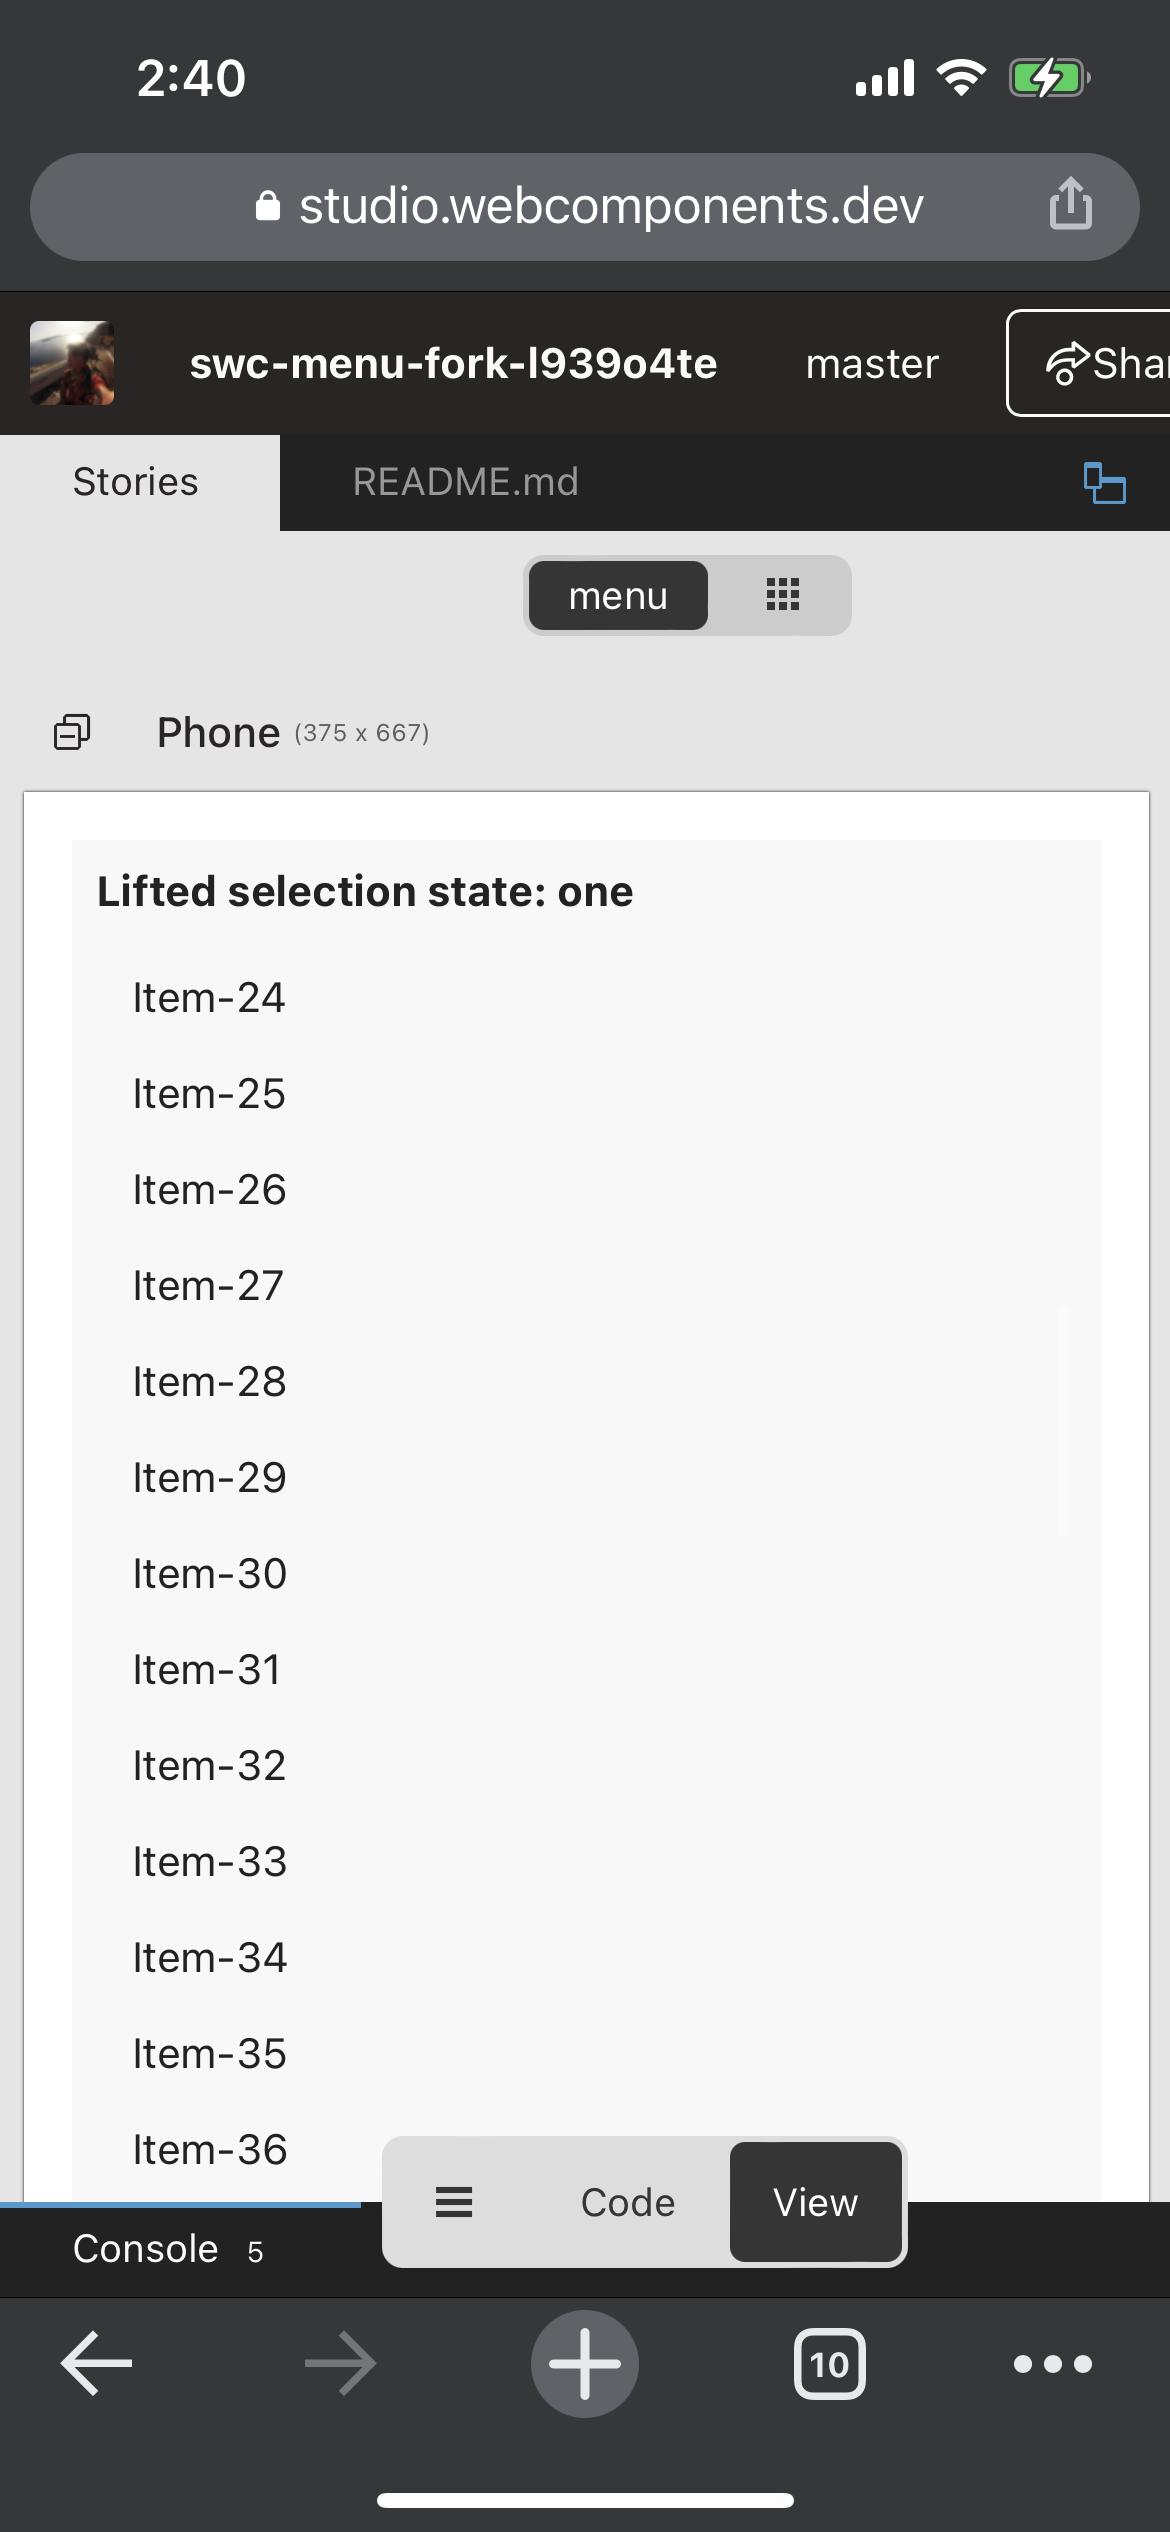Screen dimensions: 1170x2532
Task: Go back with the browser back arrow
Action: click(x=97, y=2364)
